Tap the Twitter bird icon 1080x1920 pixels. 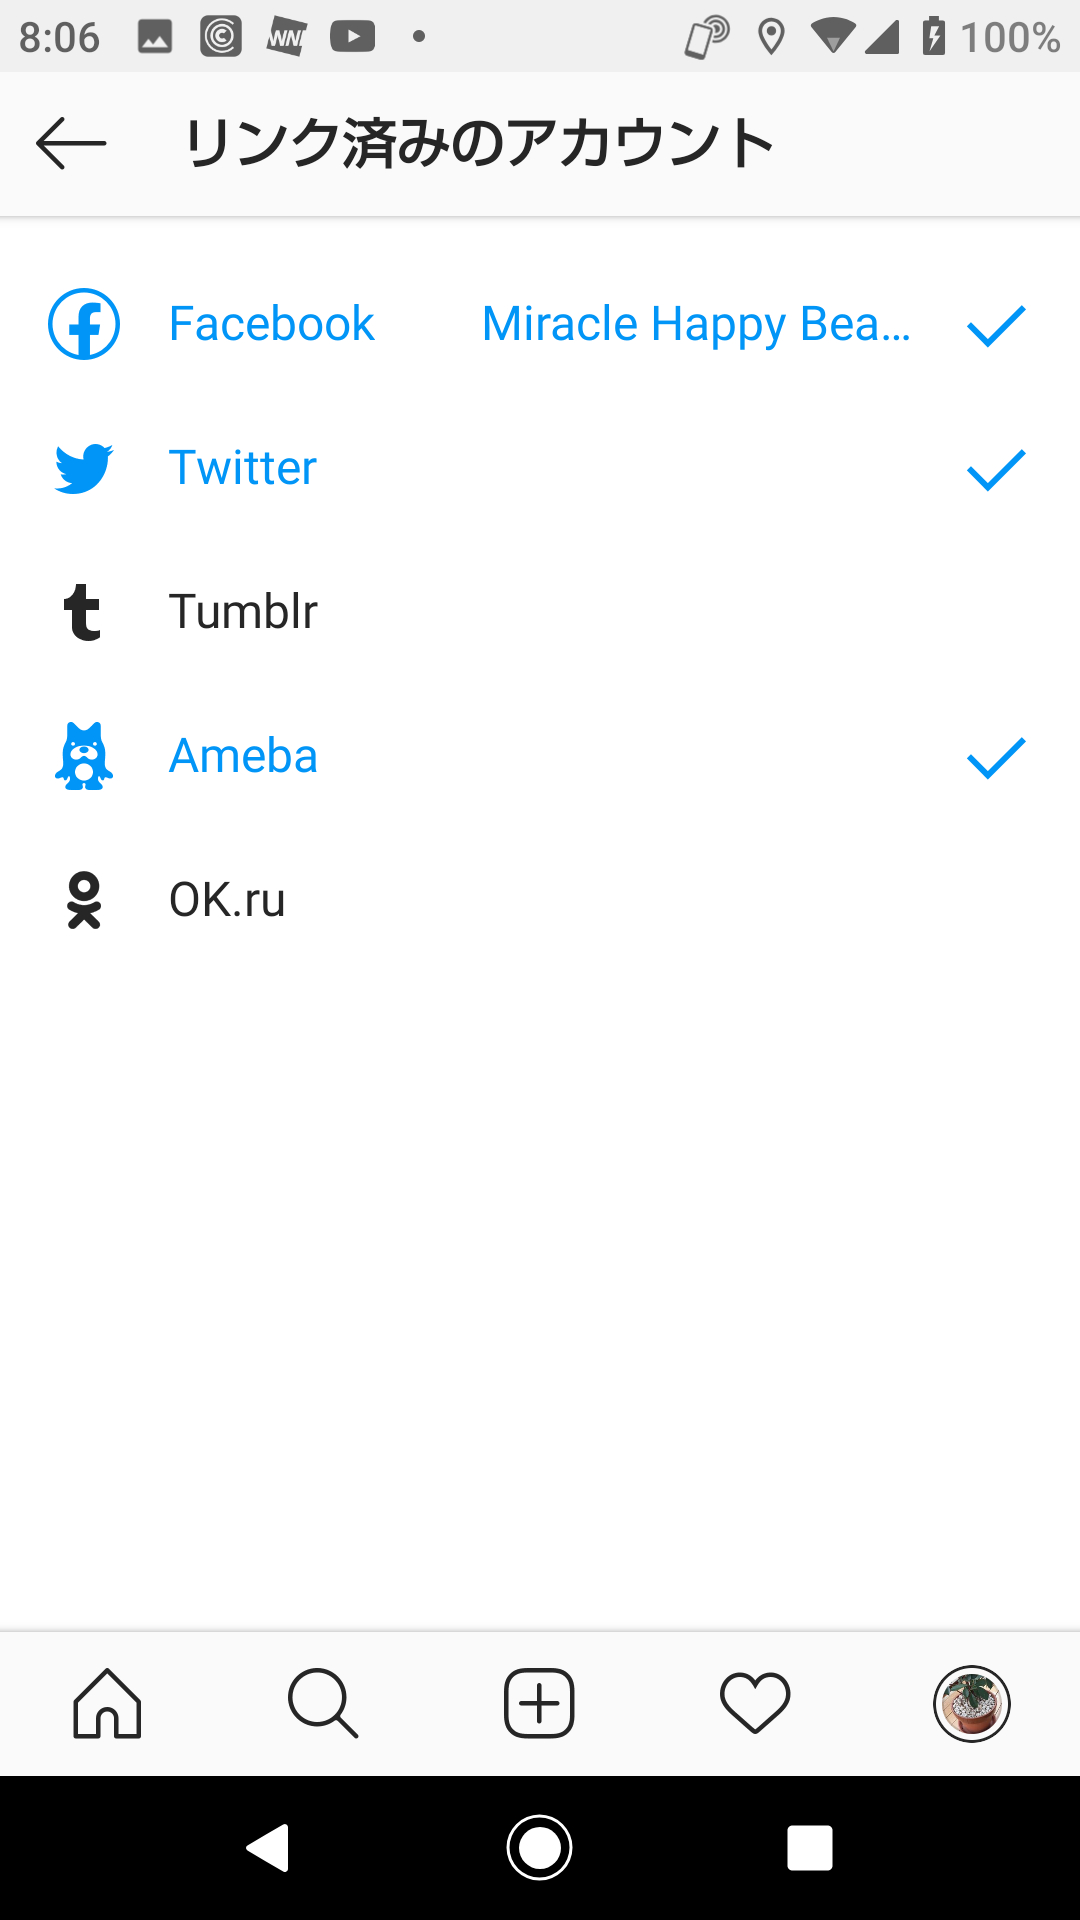point(84,468)
